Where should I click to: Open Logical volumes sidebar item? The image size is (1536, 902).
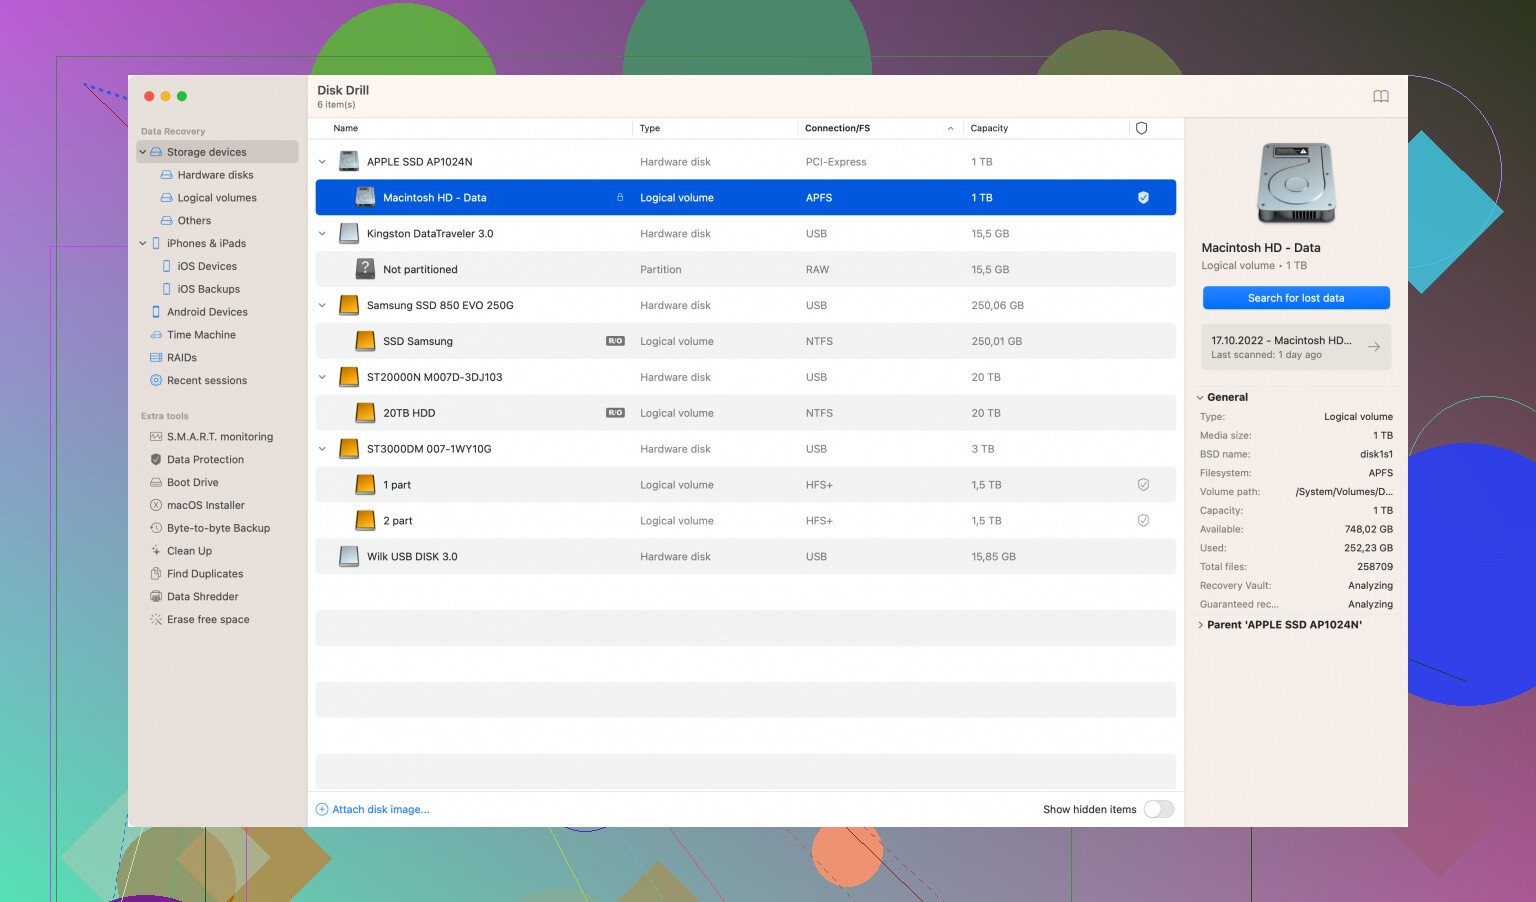coord(216,198)
